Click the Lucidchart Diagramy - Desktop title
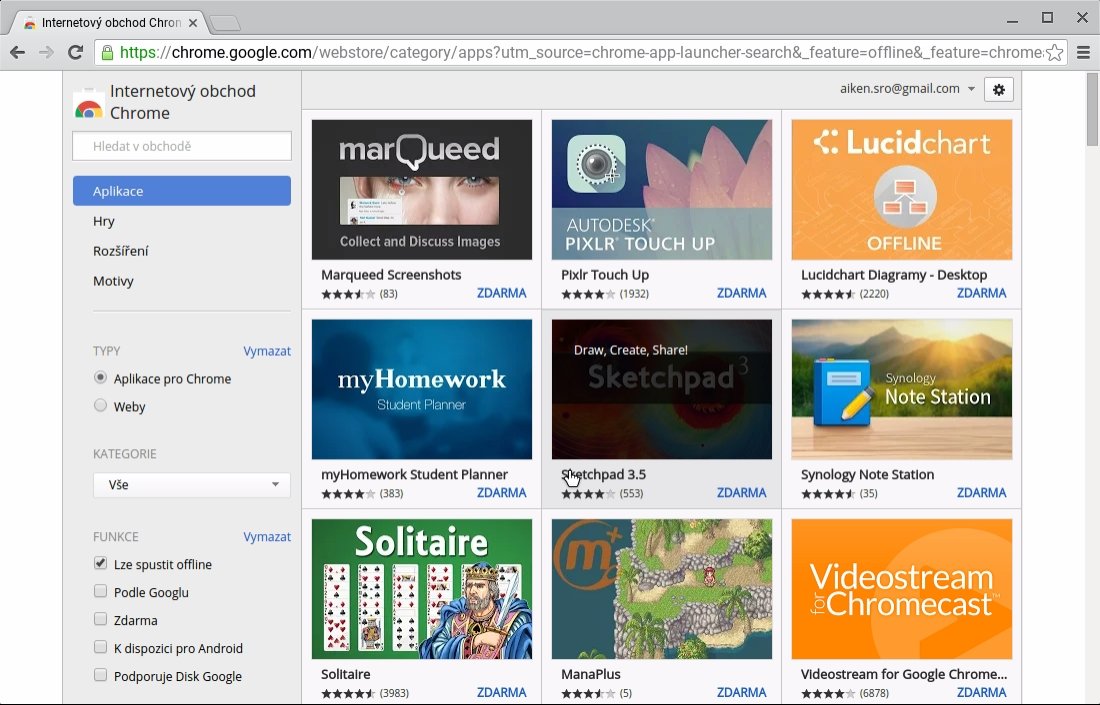The width and height of the screenshot is (1100, 705). tap(894, 275)
